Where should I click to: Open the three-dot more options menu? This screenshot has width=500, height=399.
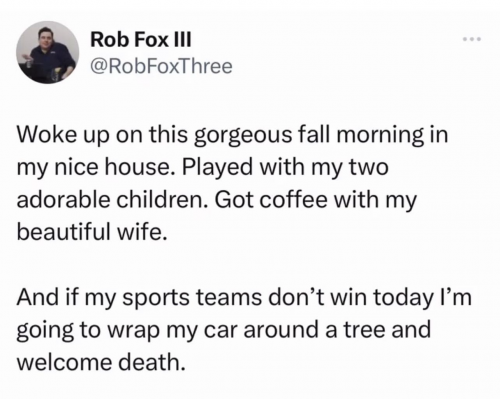472,39
